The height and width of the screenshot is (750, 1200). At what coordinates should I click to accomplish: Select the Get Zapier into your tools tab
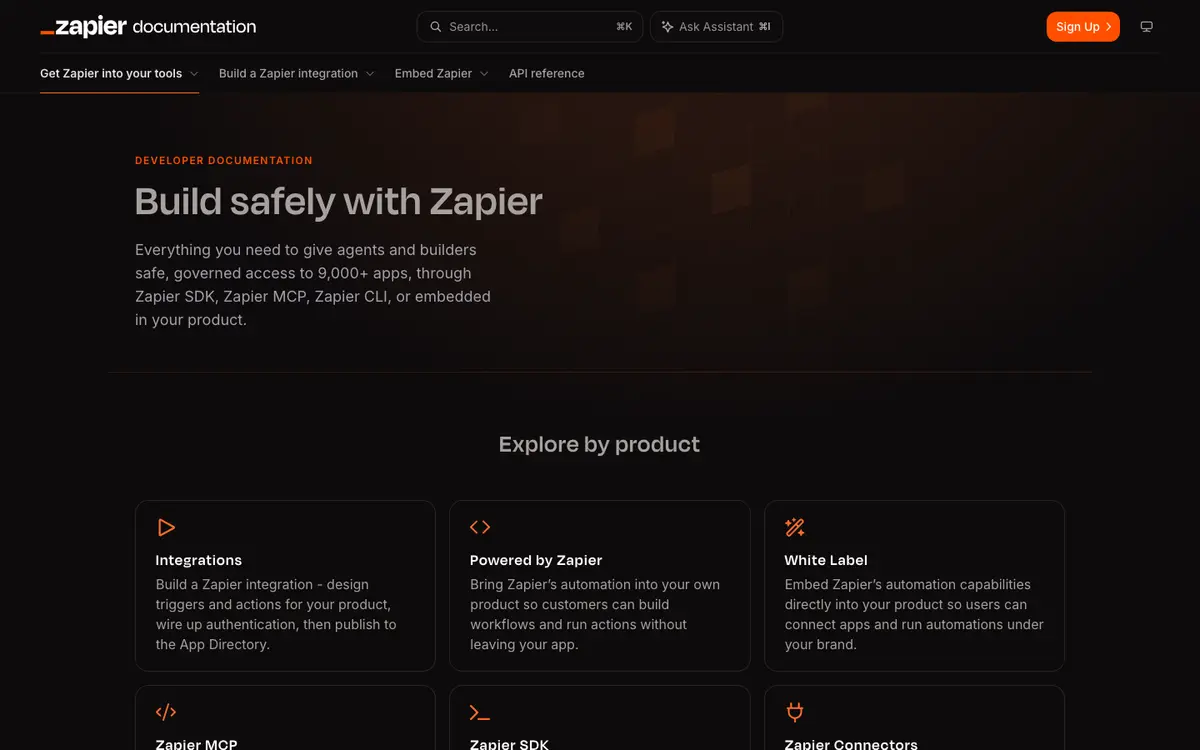tap(119, 74)
